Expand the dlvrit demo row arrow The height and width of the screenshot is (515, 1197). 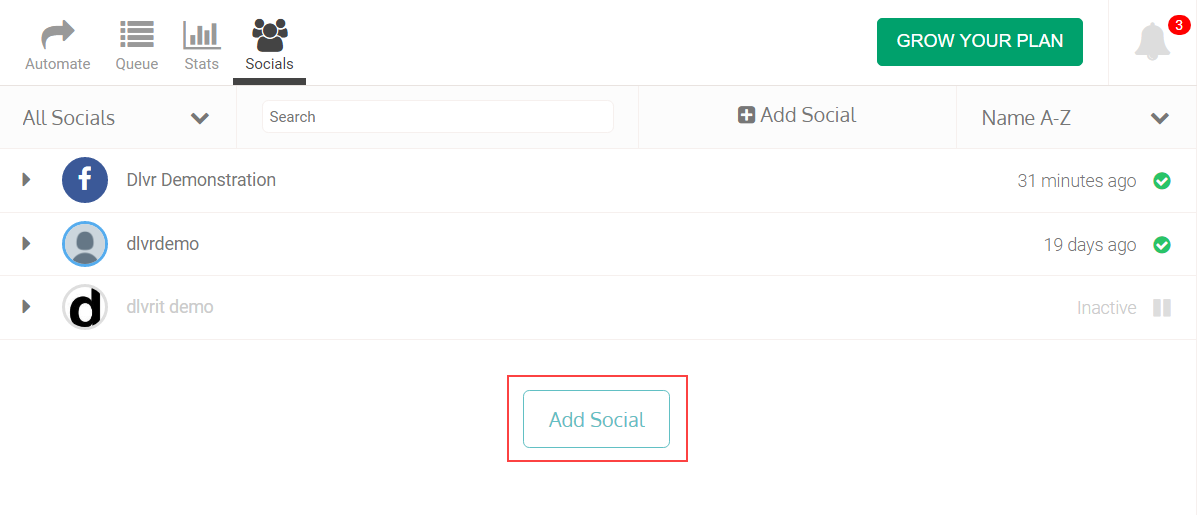coord(27,307)
